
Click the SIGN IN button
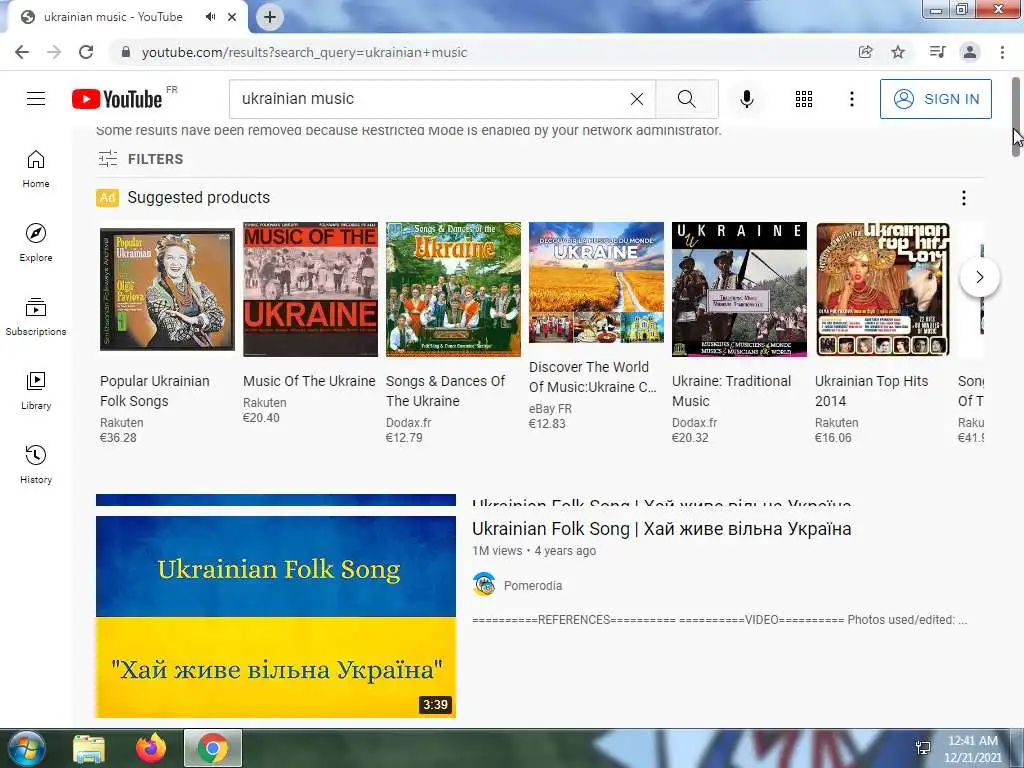click(935, 99)
